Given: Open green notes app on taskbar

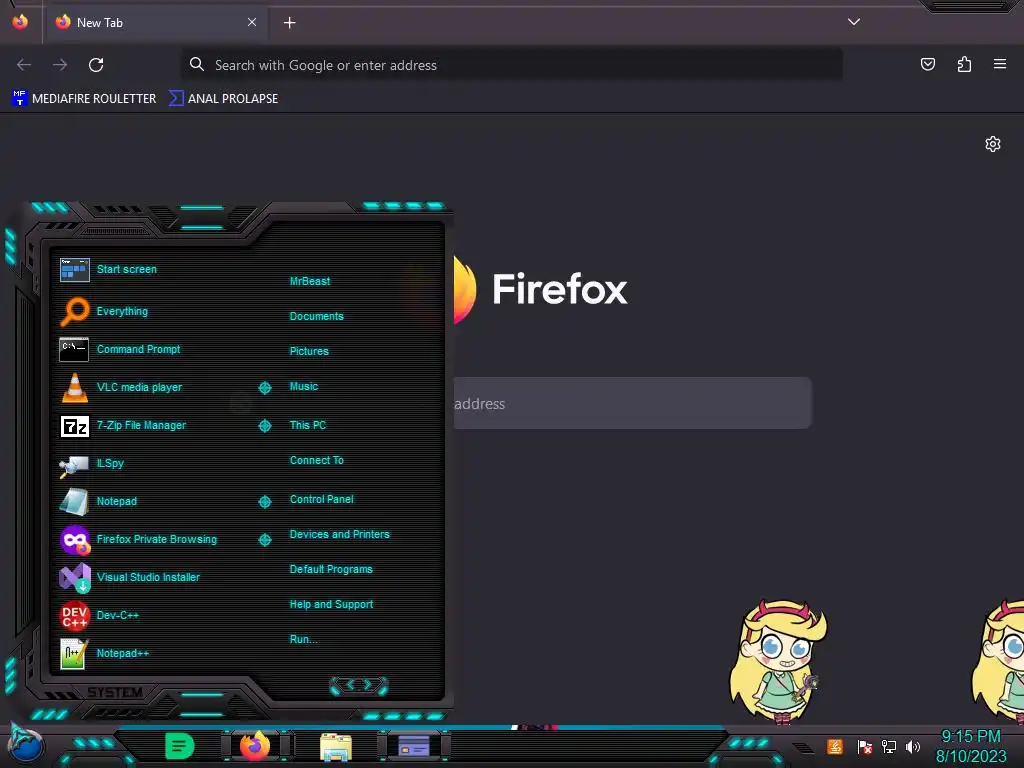Looking at the screenshot, I should pos(179,746).
